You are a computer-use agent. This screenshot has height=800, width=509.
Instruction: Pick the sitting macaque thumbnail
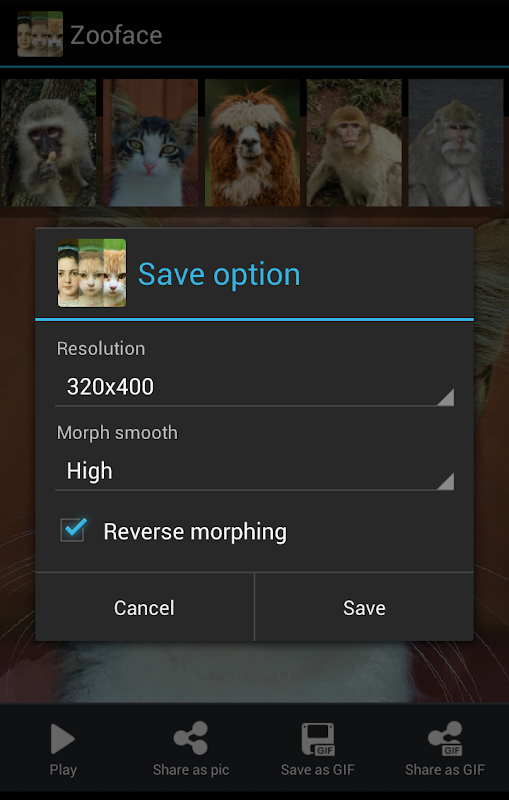coord(354,142)
